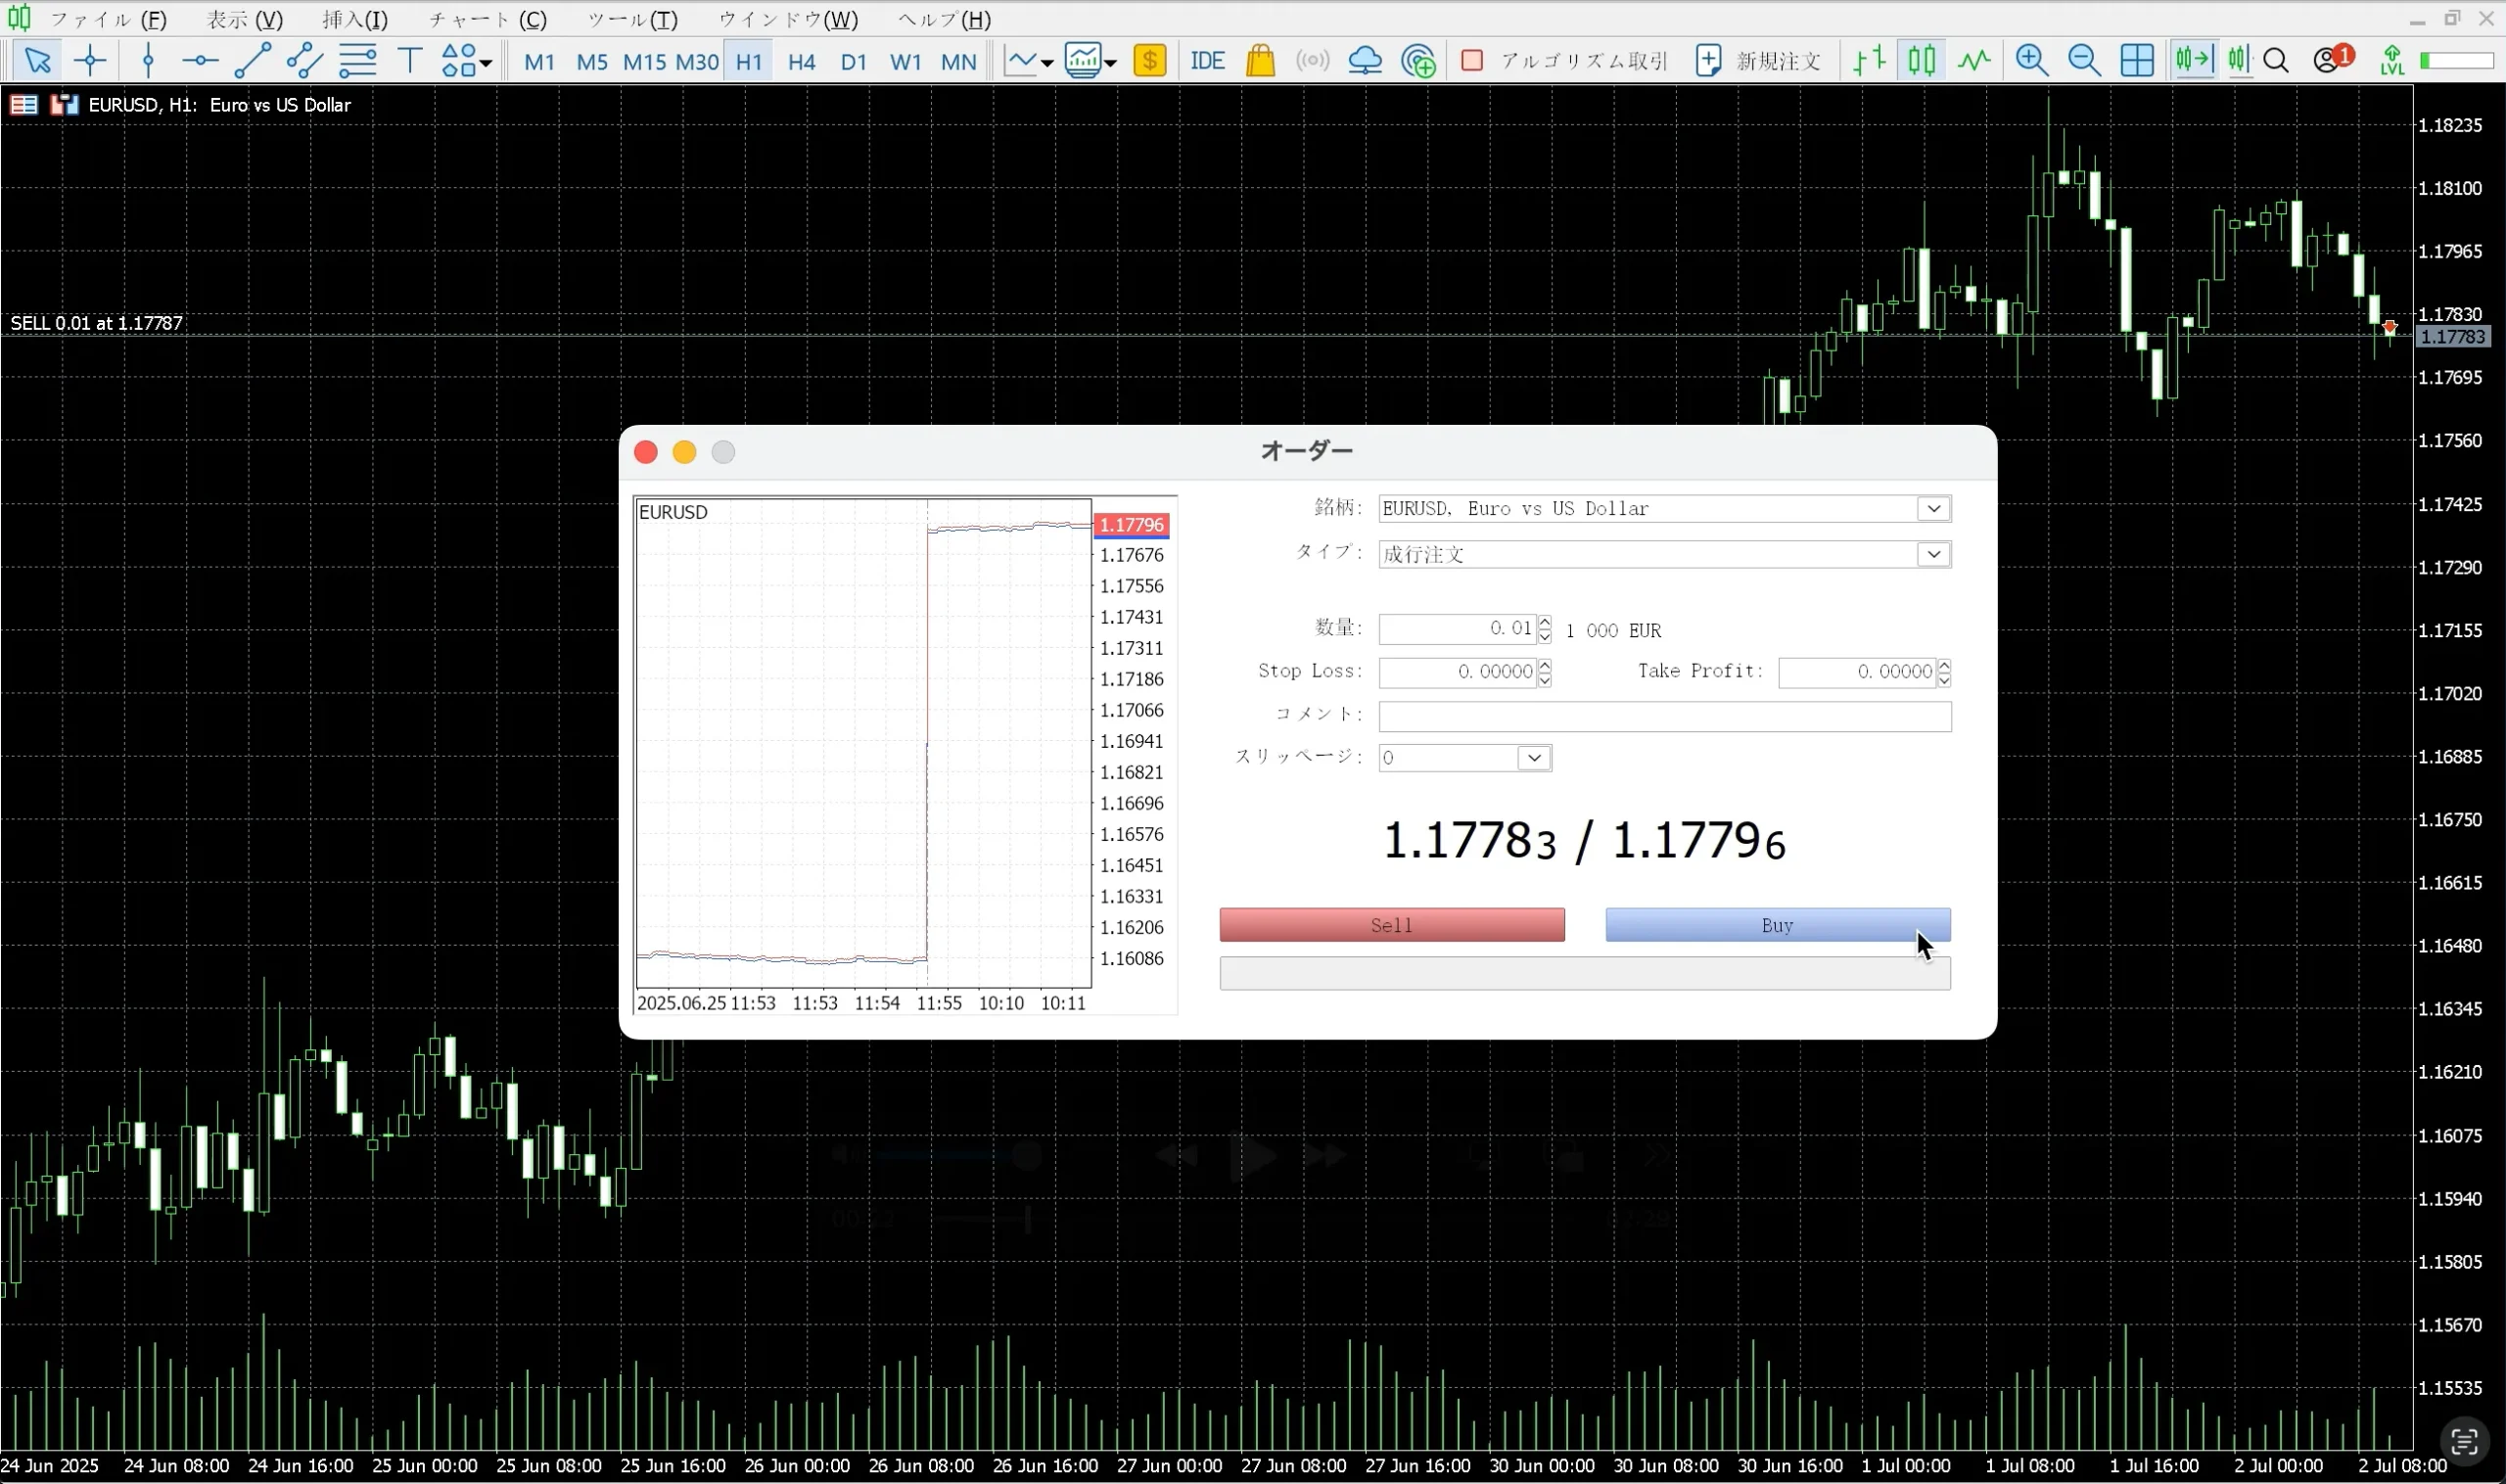Switch chart to M5 timeframe
The width and height of the screenshot is (2506, 1484).
click(x=592, y=62)
